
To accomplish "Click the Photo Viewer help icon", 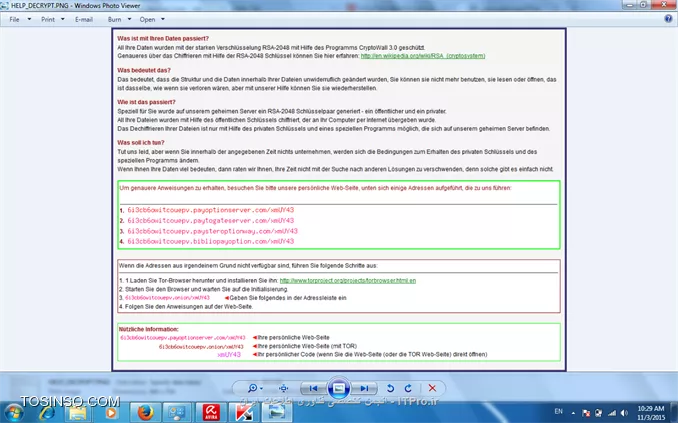I will [x=668, y=19].
